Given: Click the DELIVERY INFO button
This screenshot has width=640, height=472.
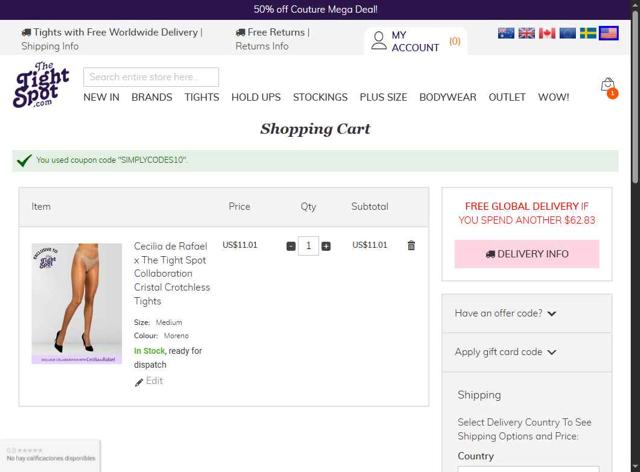Looking at the screenshot, I should [527, 254].
